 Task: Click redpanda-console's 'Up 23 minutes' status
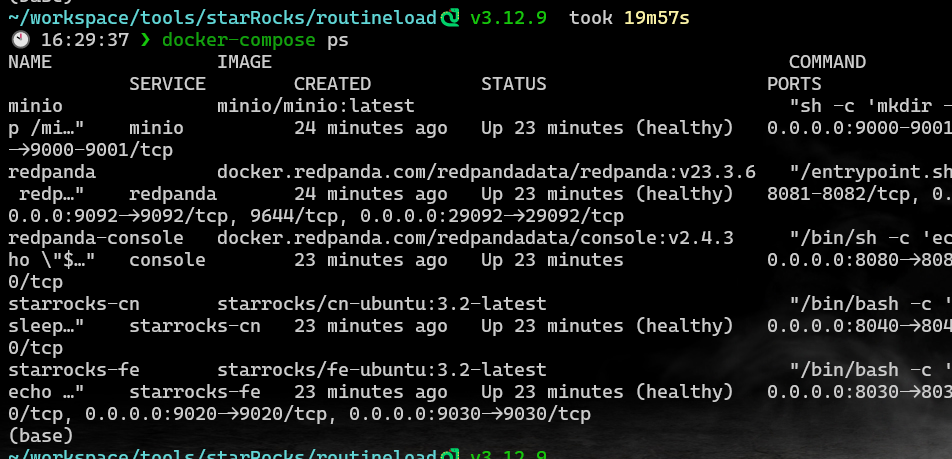click(x=552, y=260)
